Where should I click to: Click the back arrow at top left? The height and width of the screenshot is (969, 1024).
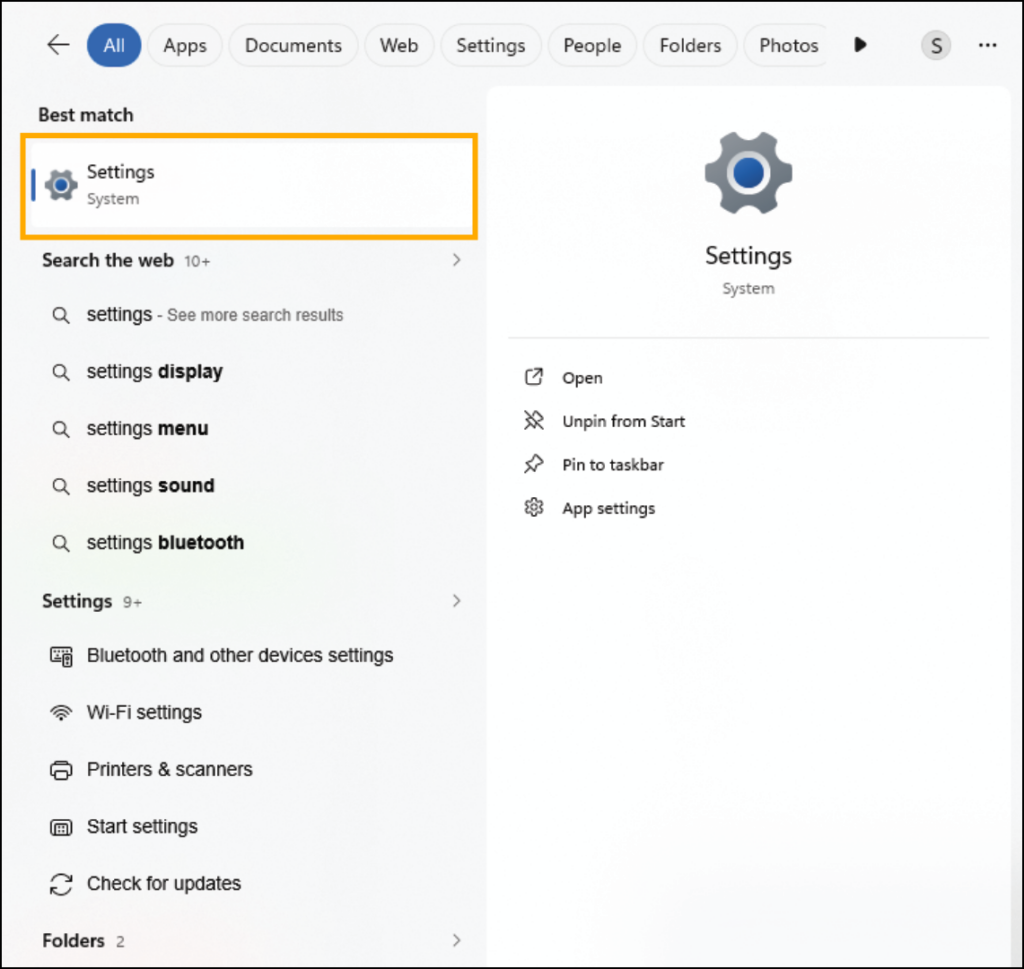[x=57, y=44]
